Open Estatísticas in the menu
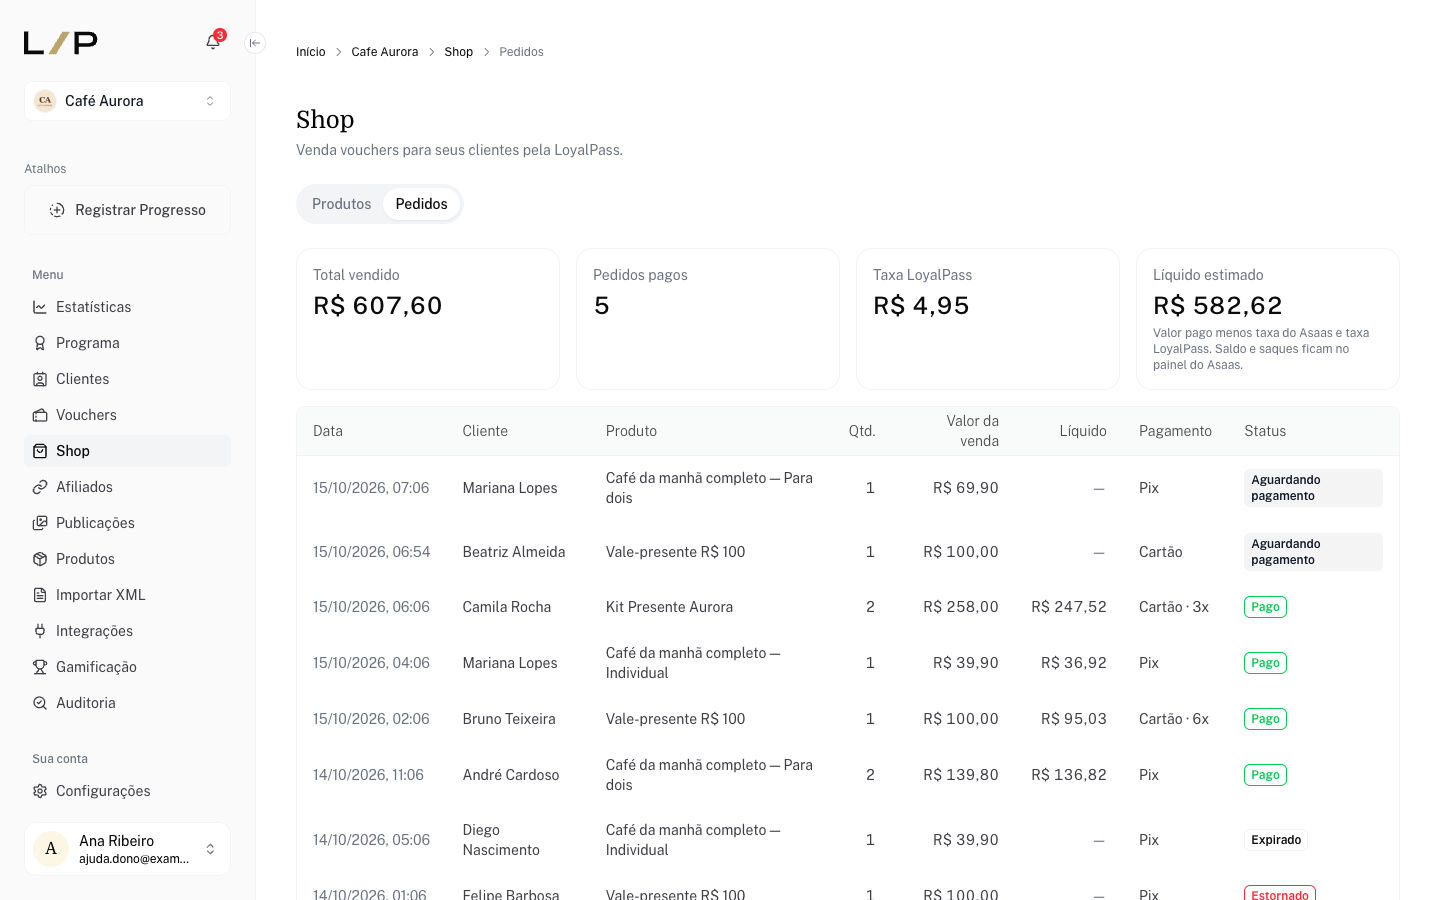The height and width of the screenshot is (900, 1440). click(x=127, y=307)
